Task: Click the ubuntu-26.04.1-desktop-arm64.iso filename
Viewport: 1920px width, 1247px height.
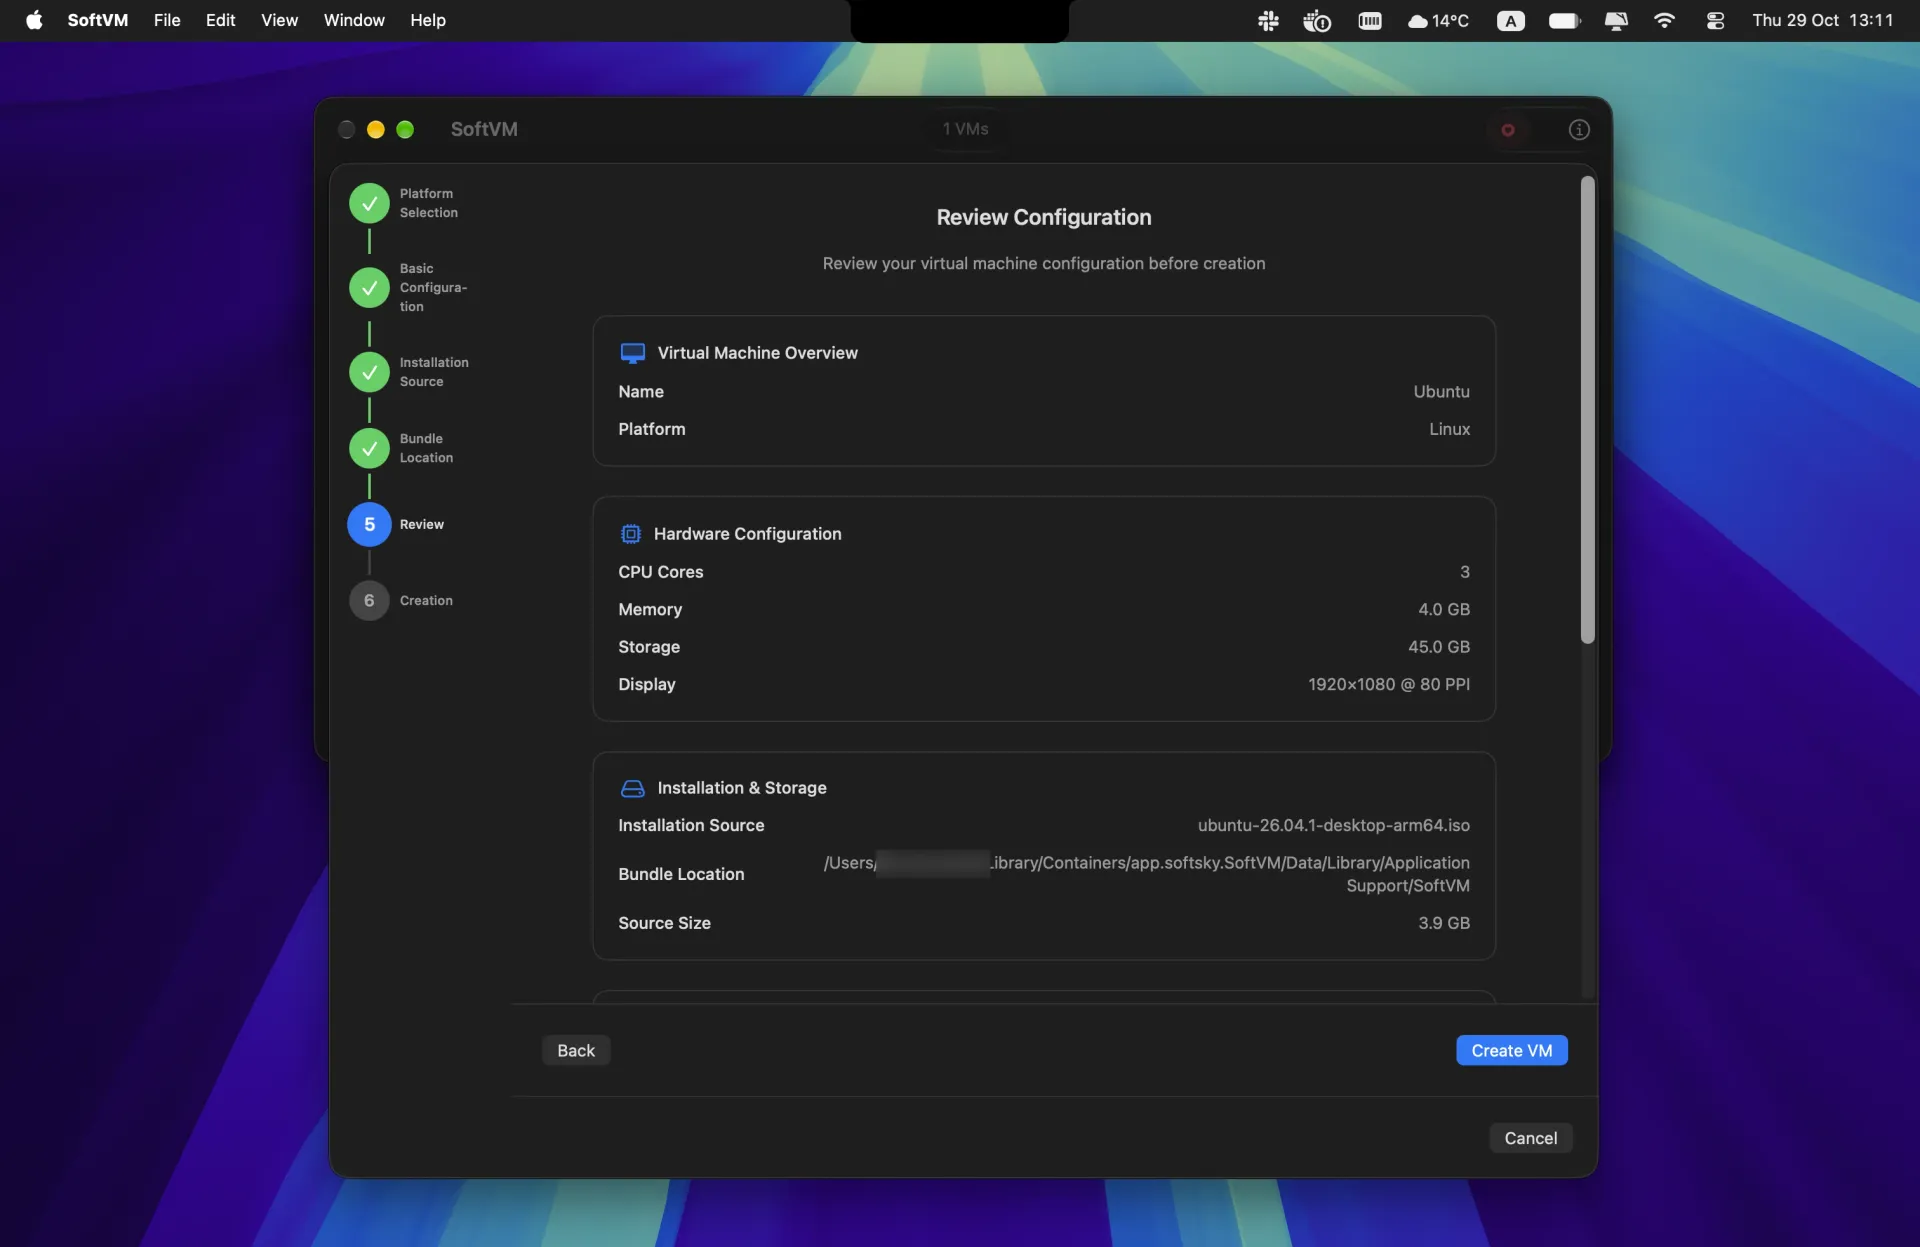Action: coord(1333,825)
